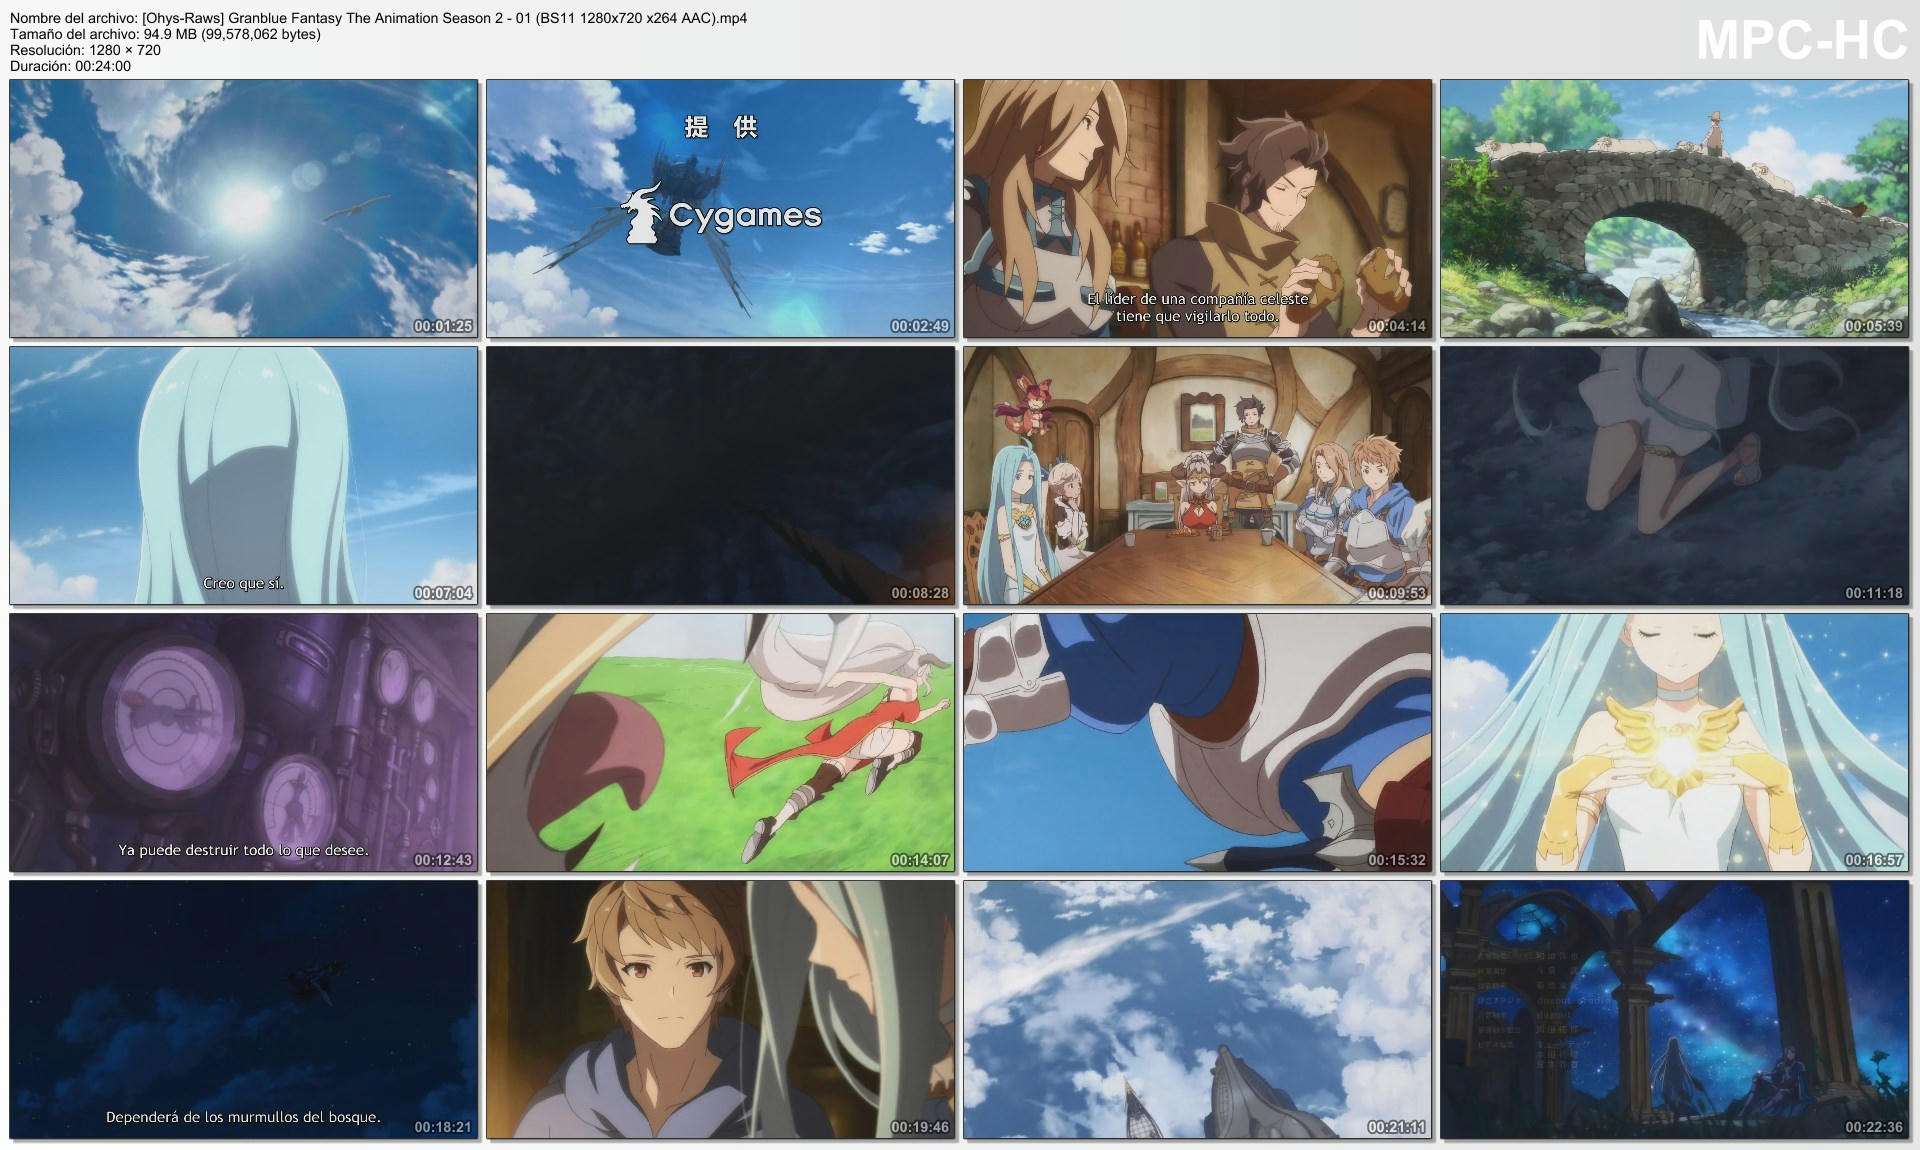Click subtitle 'Dependerá de los murmullos del bosque.'
1920x1150 pixels.
click(x=243, y=1117)
